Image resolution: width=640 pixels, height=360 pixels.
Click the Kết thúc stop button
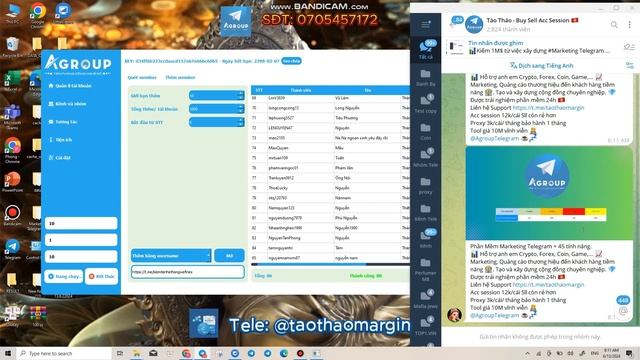coord(102,276)
